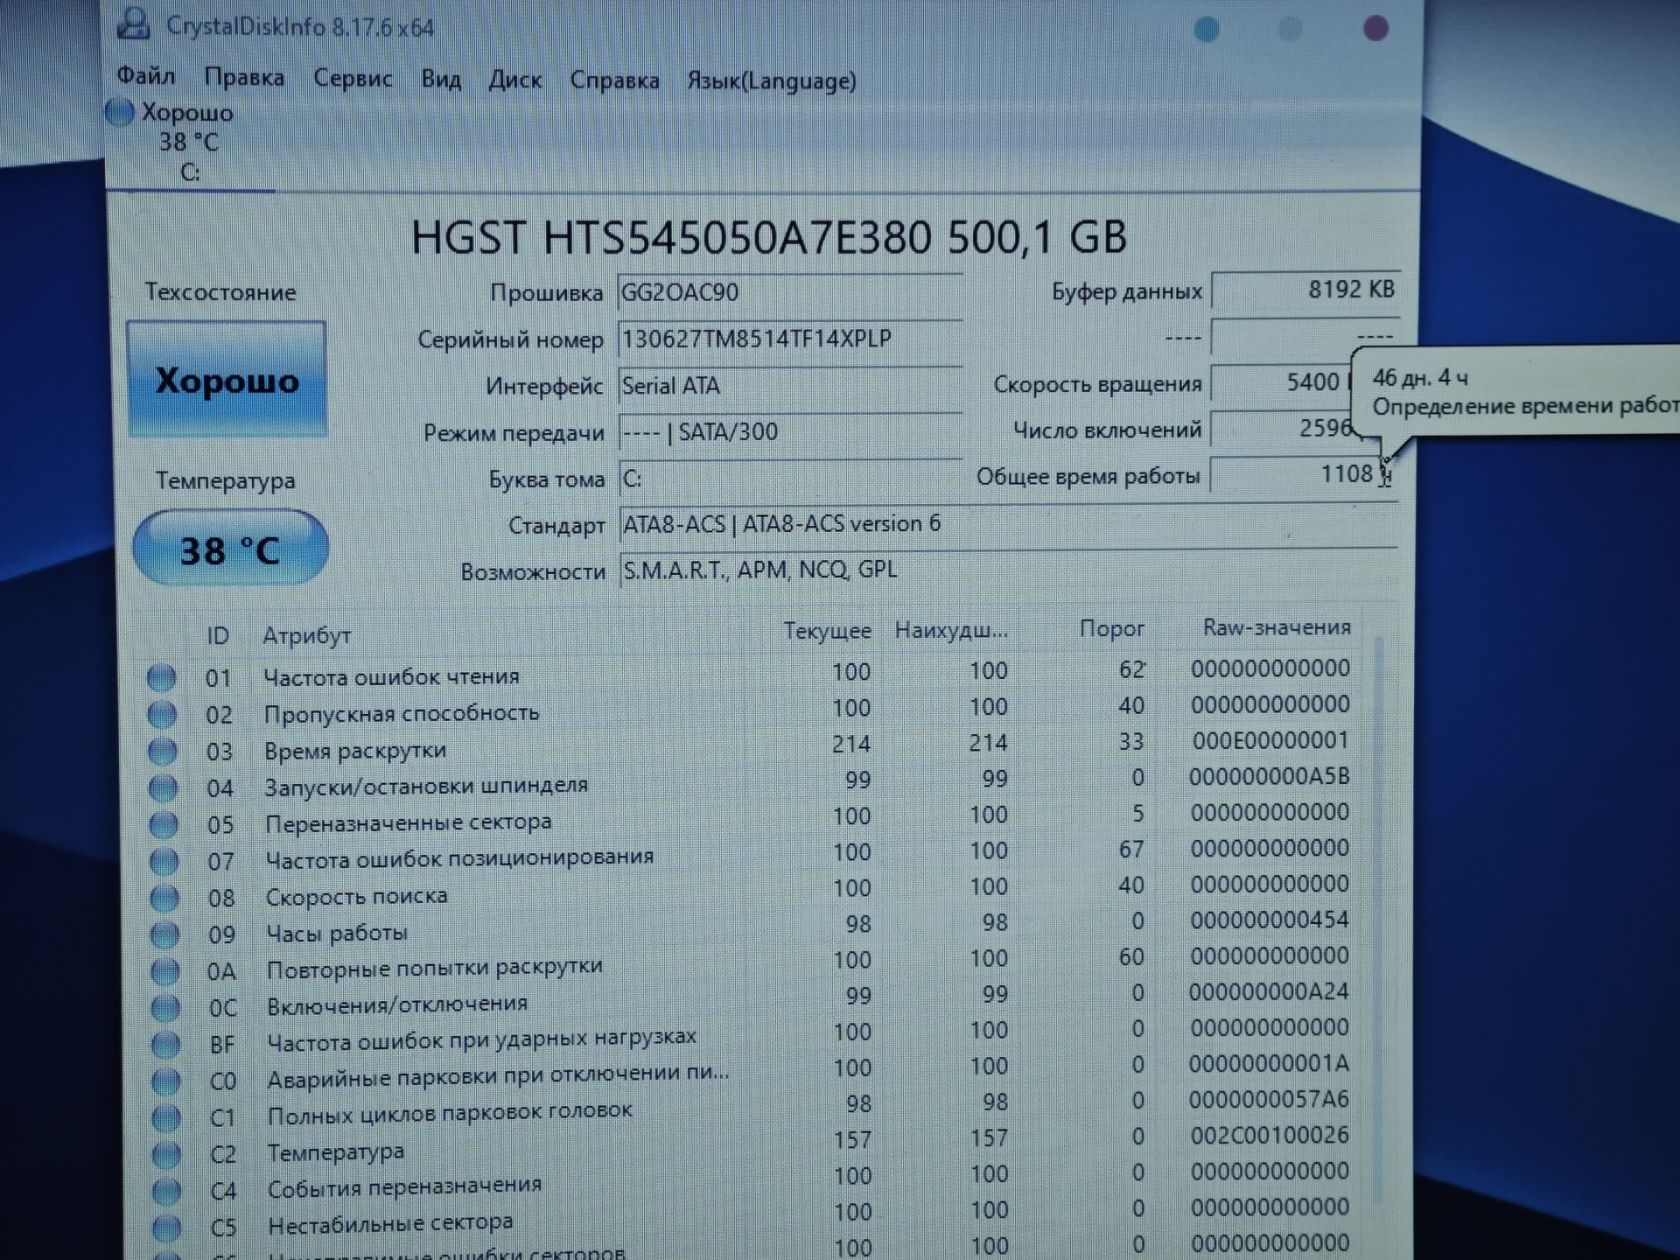Click status orb of row C1 парковок головок

(x=167, y=1118)
